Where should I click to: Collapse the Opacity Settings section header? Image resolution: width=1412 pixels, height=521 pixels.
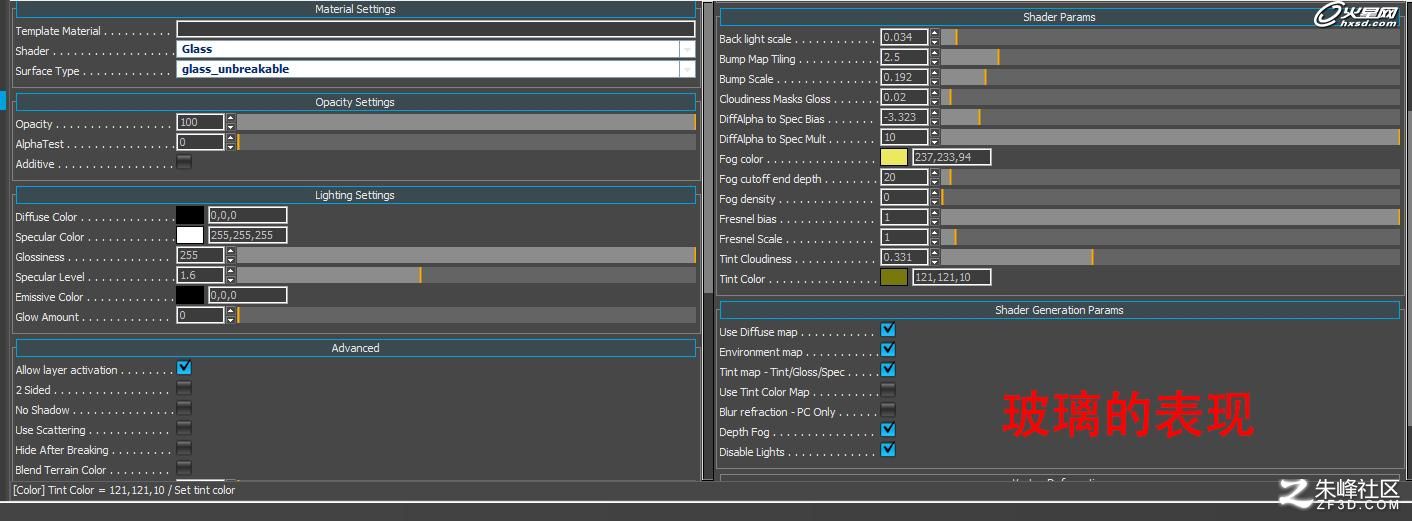tap(355, 102)
